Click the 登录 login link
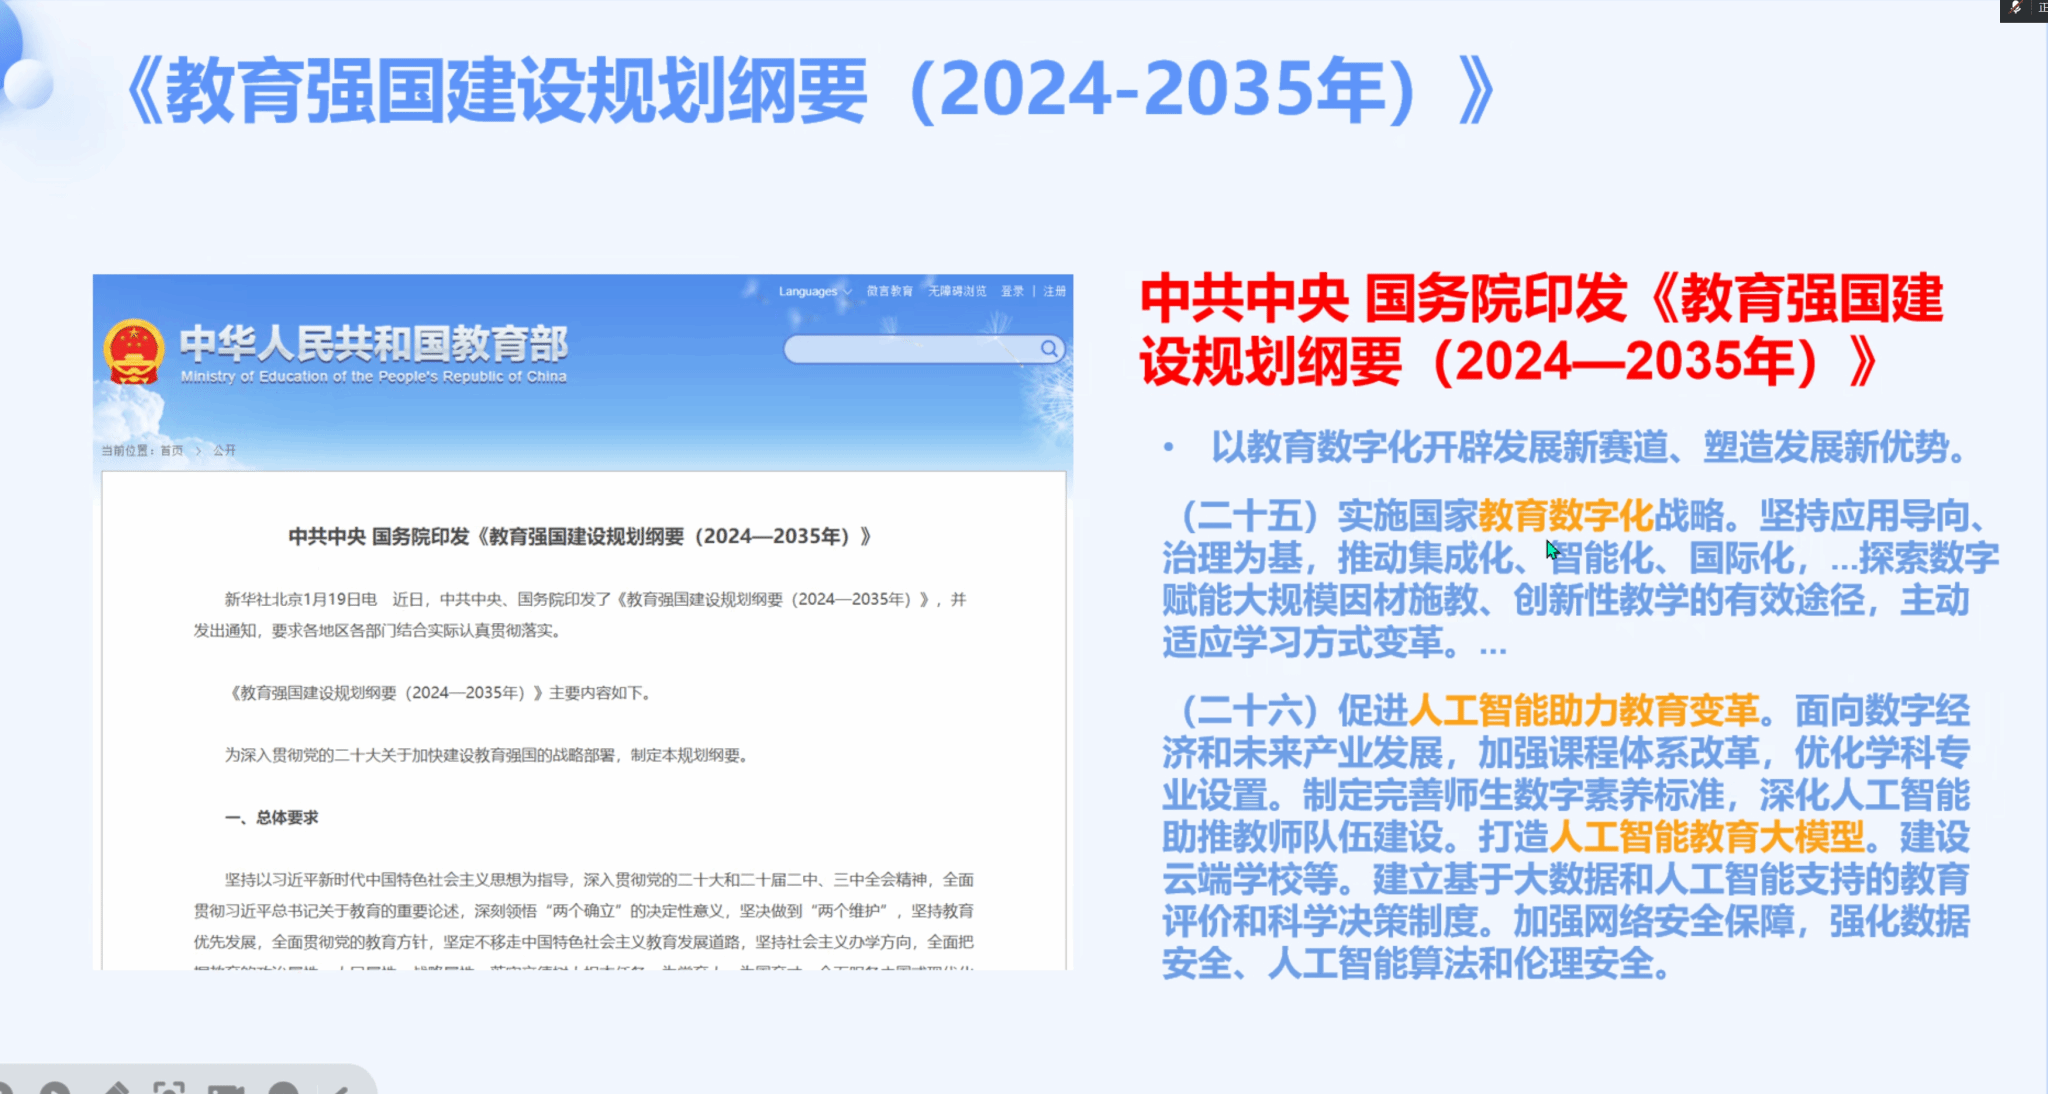This screenshot has width=2048, height=1094. point(1012,291)
